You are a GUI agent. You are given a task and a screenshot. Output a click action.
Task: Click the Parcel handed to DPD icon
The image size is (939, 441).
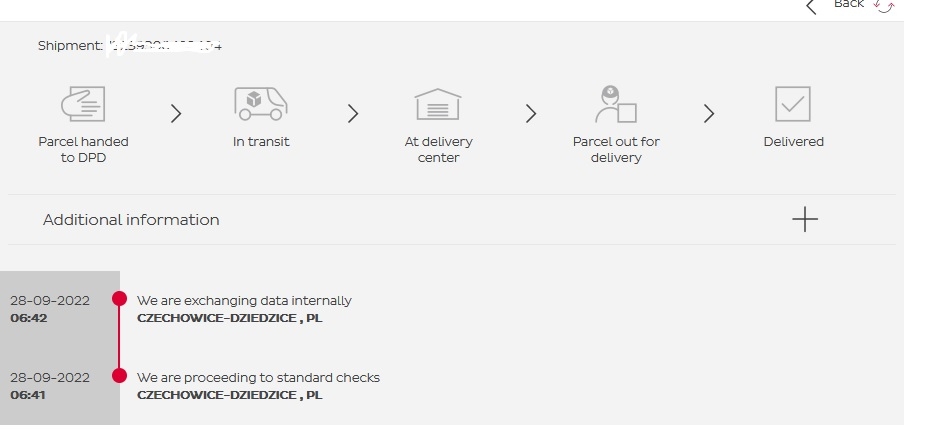tap(83, 104)
